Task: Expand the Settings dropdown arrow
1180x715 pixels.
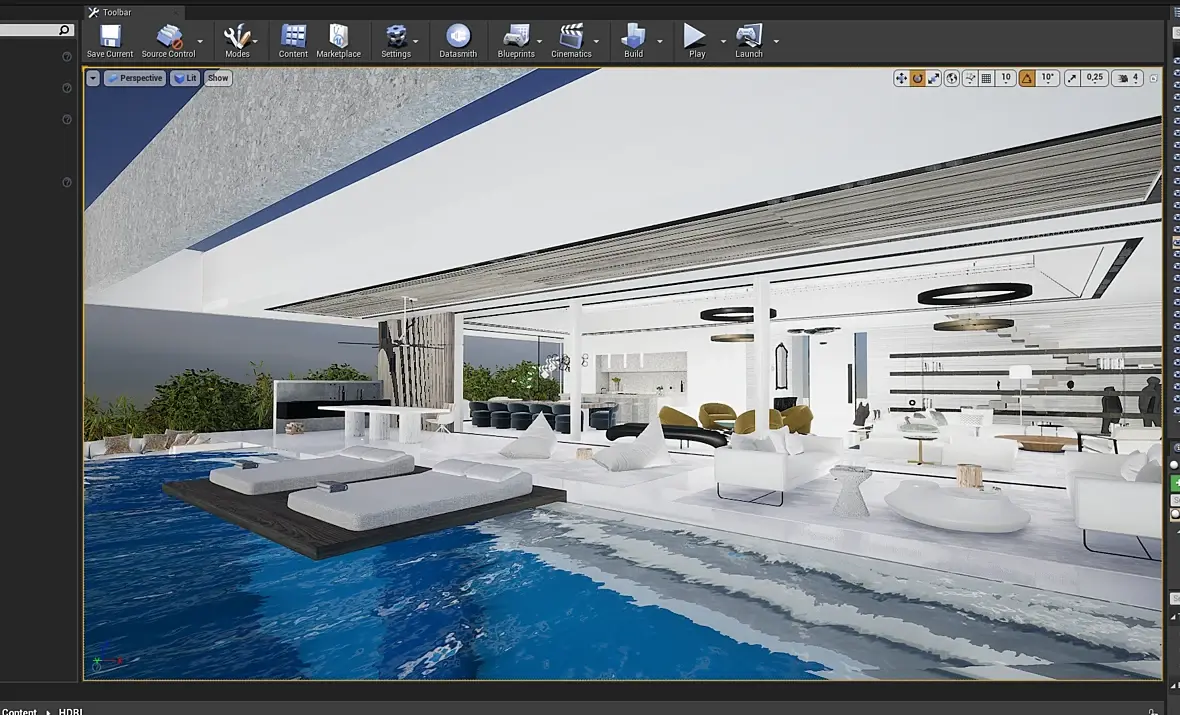Action: coord(415,41)
